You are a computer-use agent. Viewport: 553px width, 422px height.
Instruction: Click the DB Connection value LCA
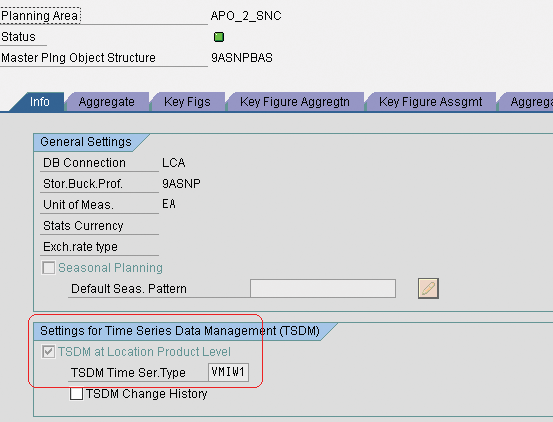(x=174, y=163)
